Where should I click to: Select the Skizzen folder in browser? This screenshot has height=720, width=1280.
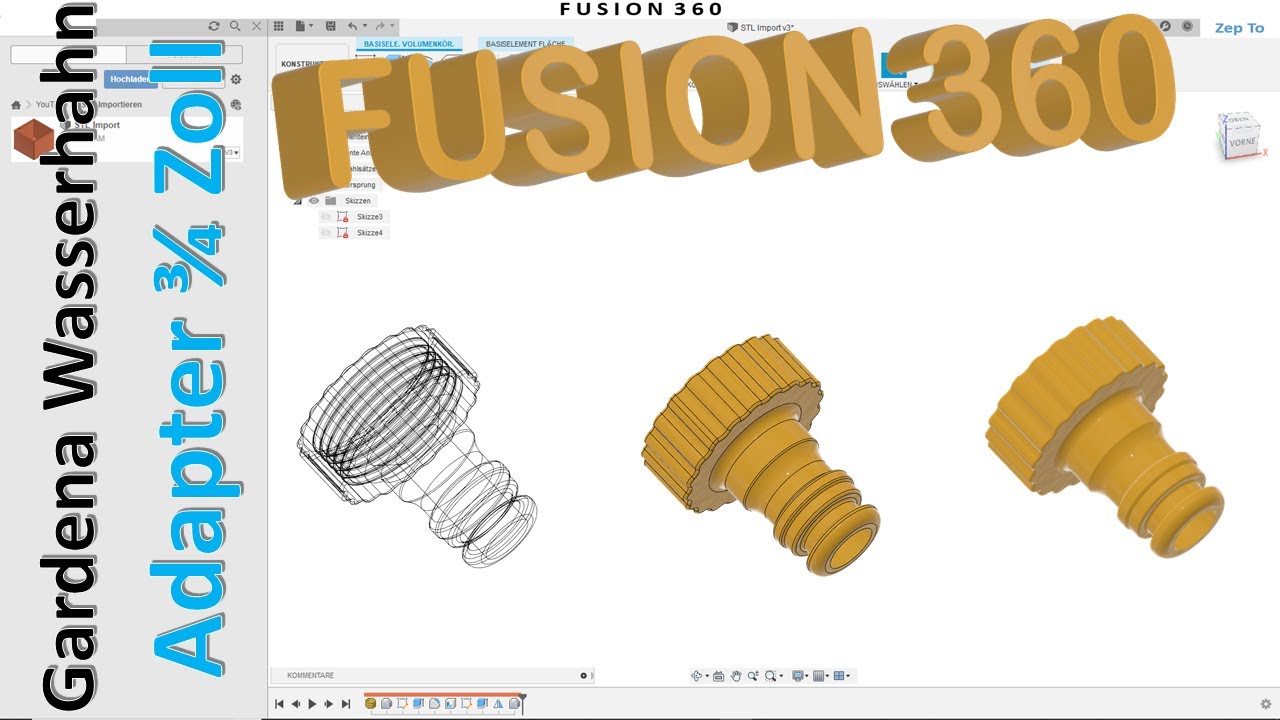pyautogui.click(x=357, y=201)
